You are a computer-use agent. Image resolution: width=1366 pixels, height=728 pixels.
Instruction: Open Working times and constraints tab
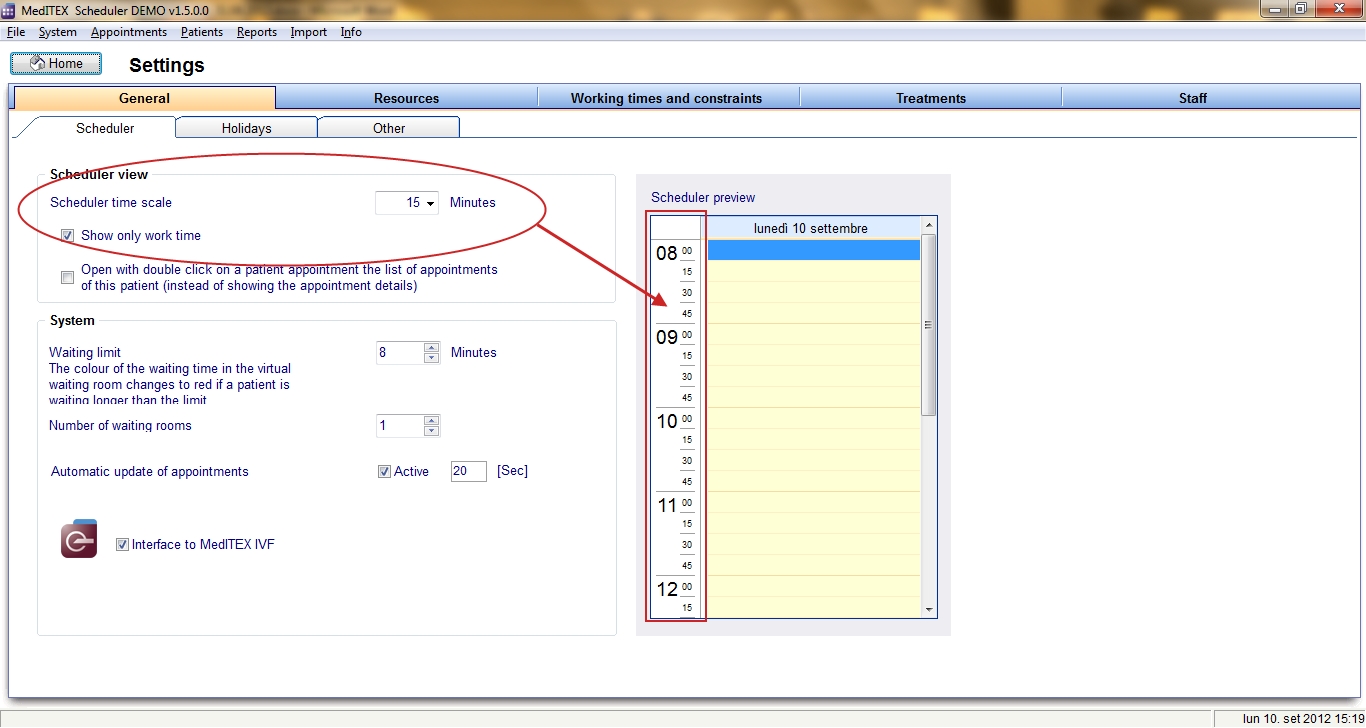[667, 98]
